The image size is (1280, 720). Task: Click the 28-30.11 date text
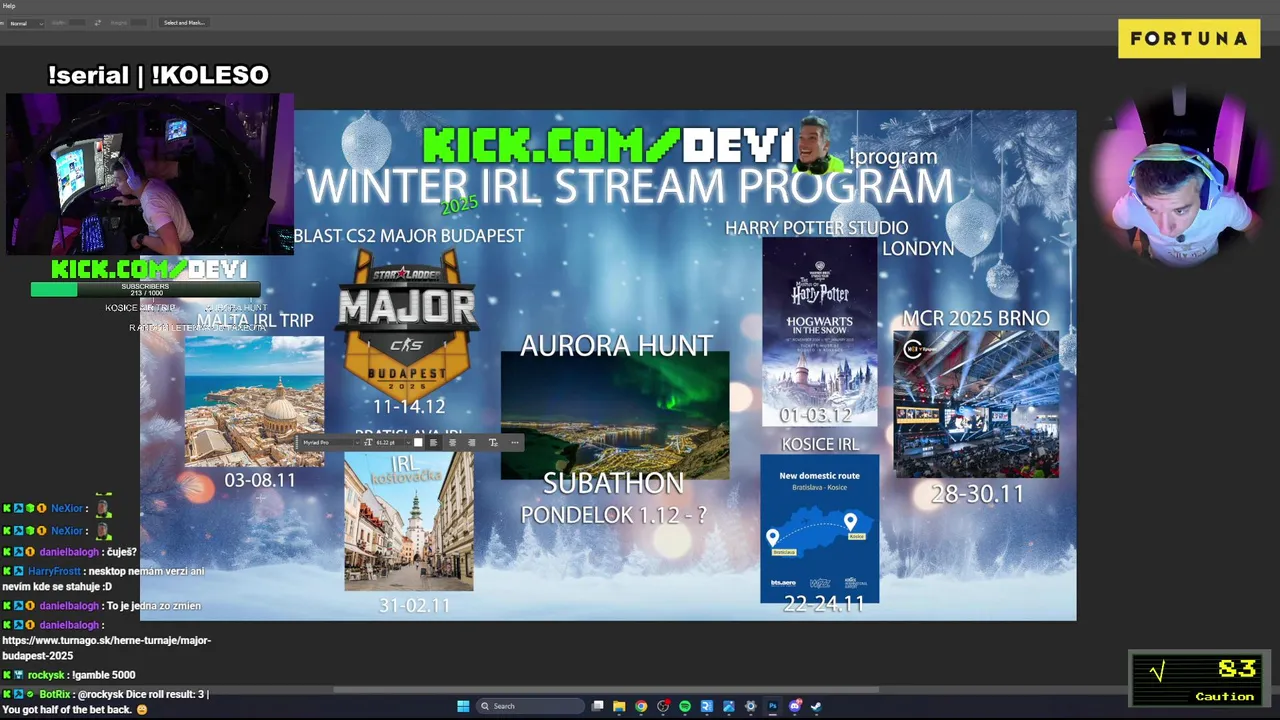[x=977, y=494]
